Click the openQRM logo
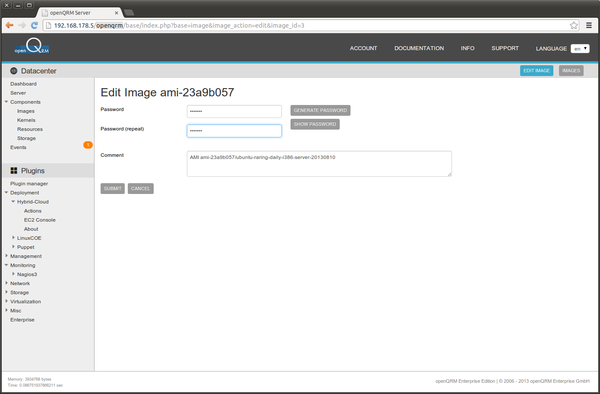 (32, 47)
